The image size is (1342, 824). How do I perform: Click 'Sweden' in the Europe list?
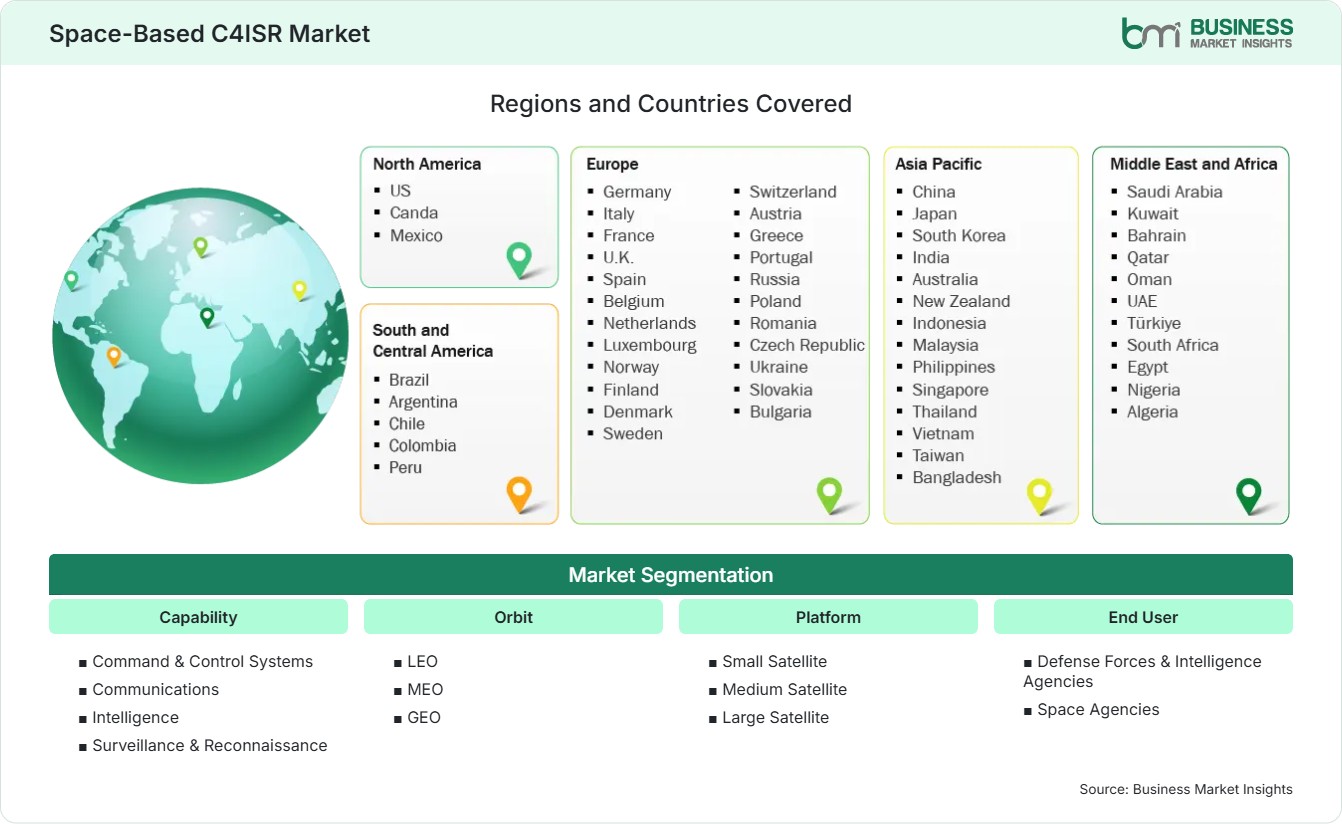(x=633, y=433)
